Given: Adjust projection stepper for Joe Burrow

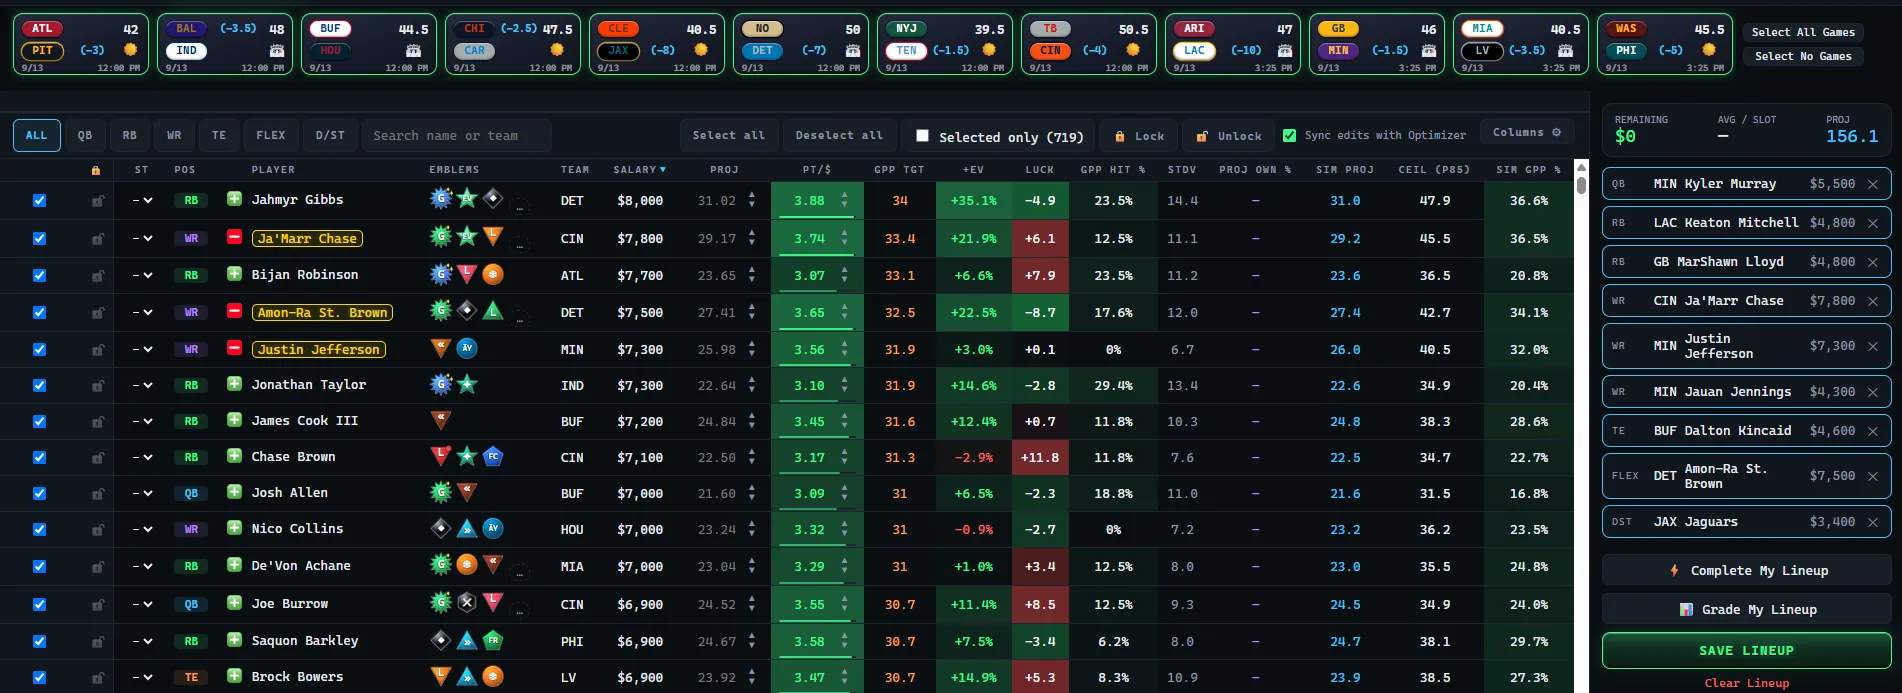Looking at the screenshot, I should 752,604.
